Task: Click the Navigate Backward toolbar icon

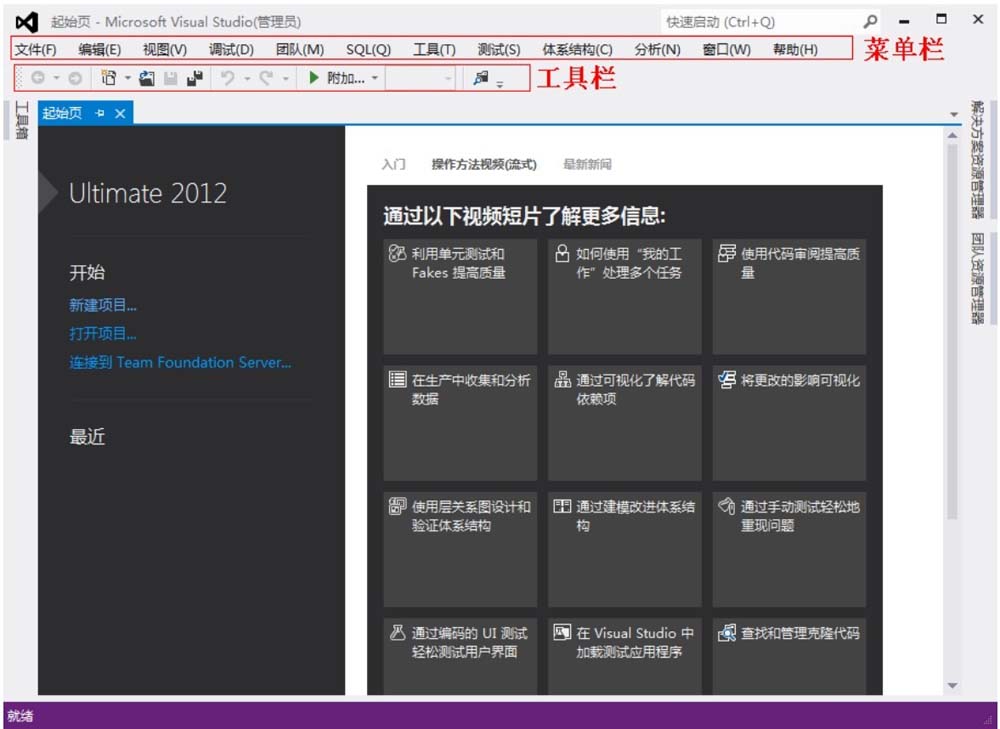Action: pos(38,78)
